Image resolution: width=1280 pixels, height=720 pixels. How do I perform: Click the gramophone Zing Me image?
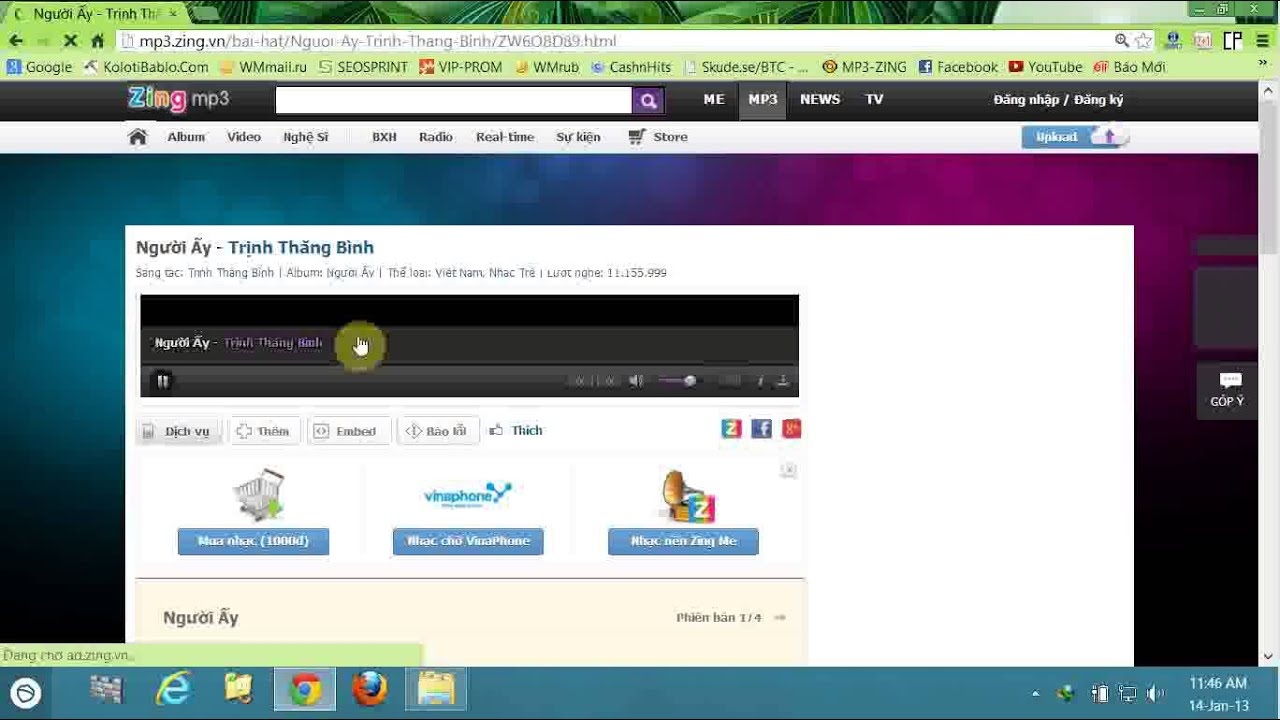click(688, 496)
